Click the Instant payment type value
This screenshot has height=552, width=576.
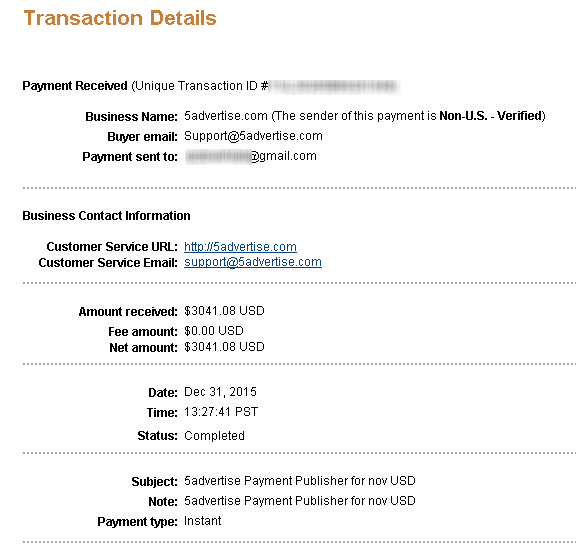click(202, 521)
